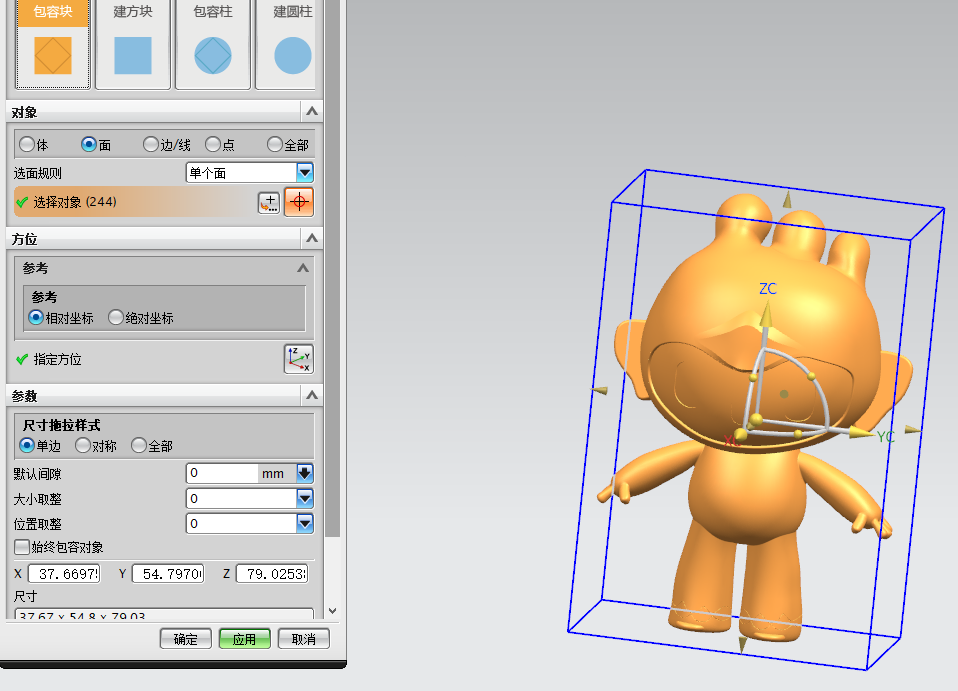The height and width of the screenshot is (691, 958).
Task: Open the 选面规则 dropdown showing 单个面
Action: 250,173
